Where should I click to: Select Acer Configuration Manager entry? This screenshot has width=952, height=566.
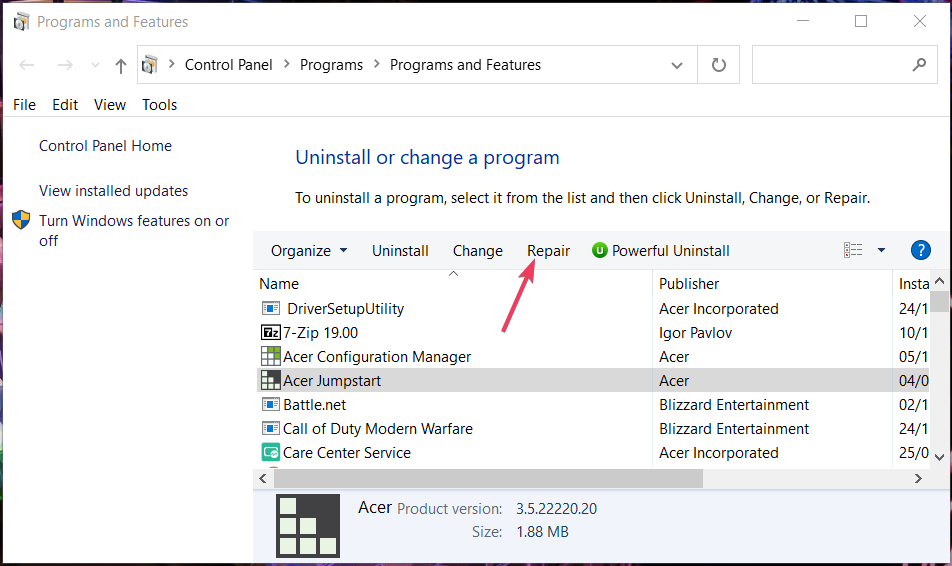pyautogui.click(x=377, y=356)
